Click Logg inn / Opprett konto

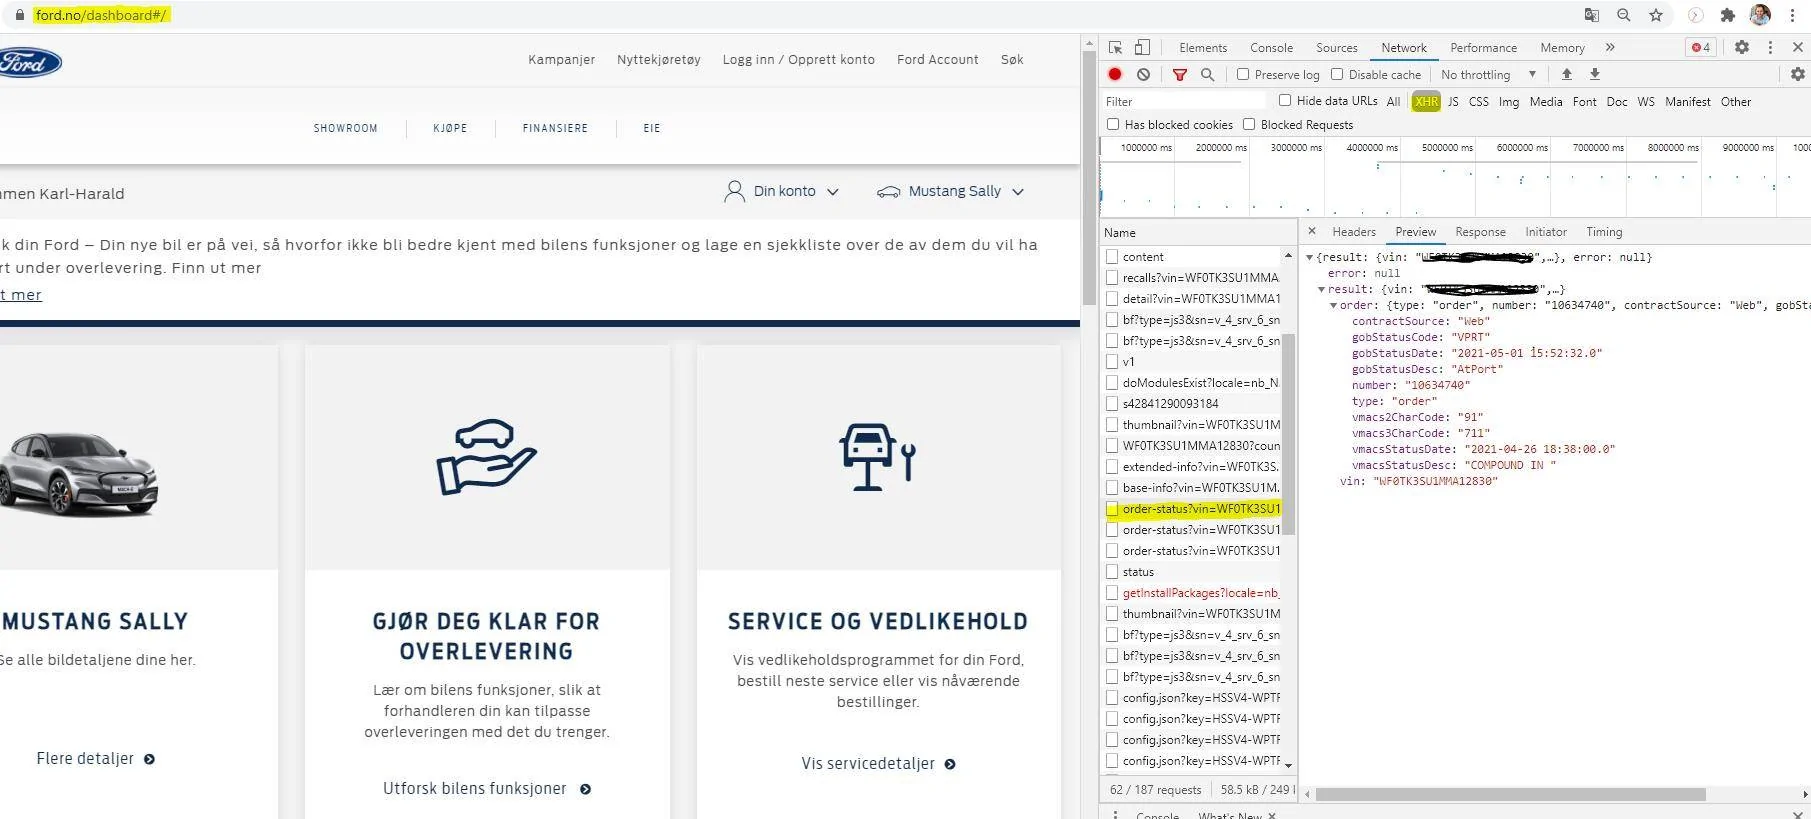click(798, 59)
